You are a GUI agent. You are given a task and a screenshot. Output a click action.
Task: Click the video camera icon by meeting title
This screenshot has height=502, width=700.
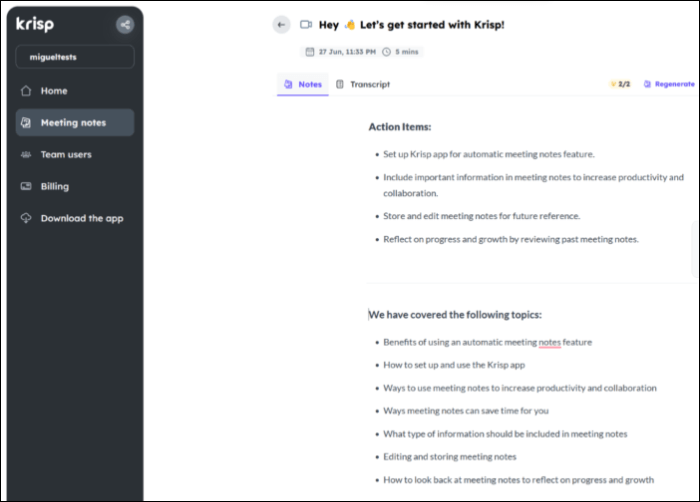coord(306,25)
